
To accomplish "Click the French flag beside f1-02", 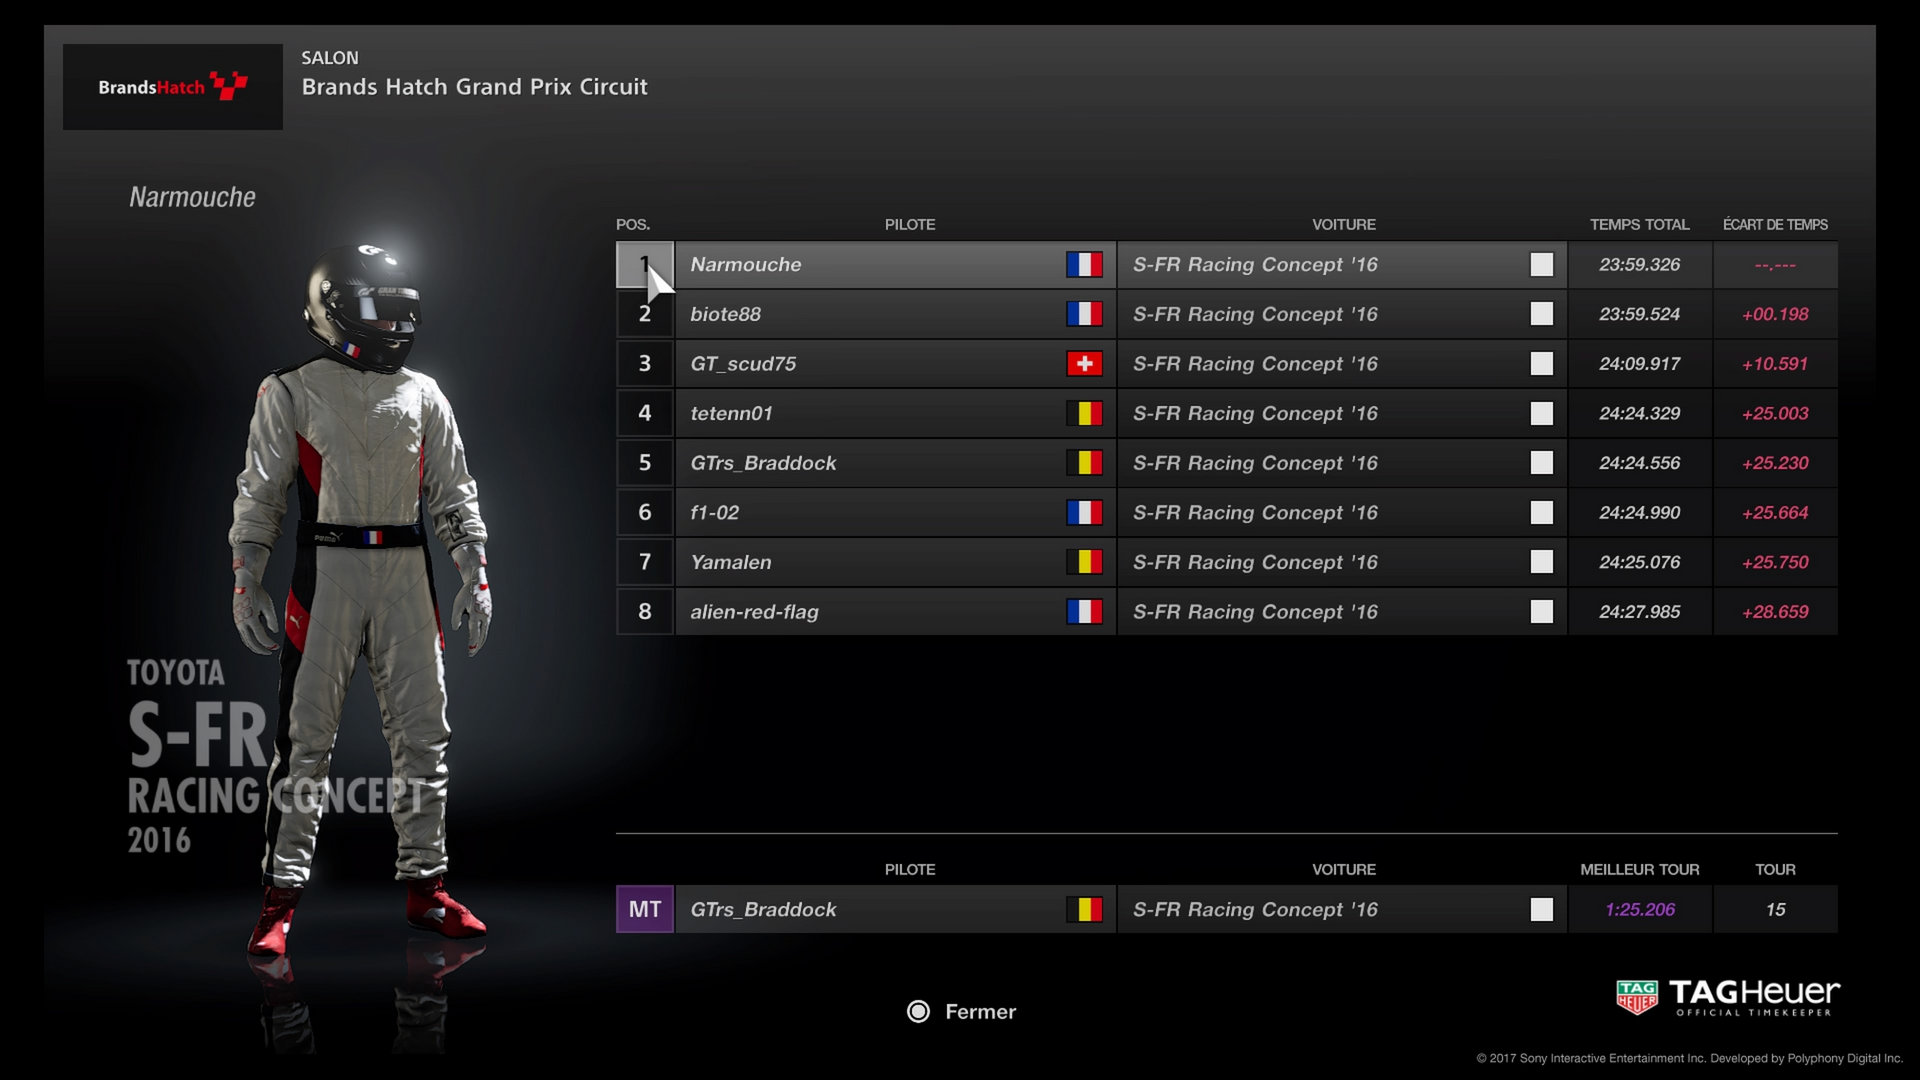I will 1084,512.
